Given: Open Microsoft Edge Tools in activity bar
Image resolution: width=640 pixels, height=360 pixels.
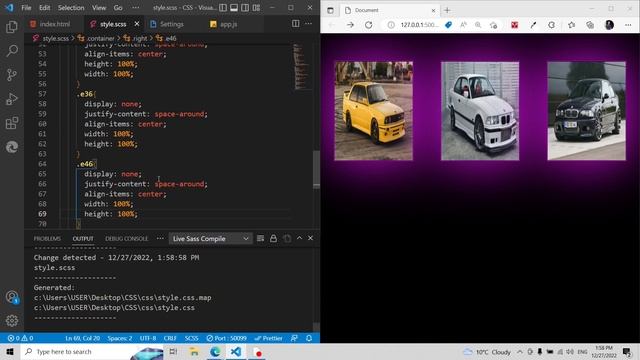Looking at the screenshot, I should [12, 147].
